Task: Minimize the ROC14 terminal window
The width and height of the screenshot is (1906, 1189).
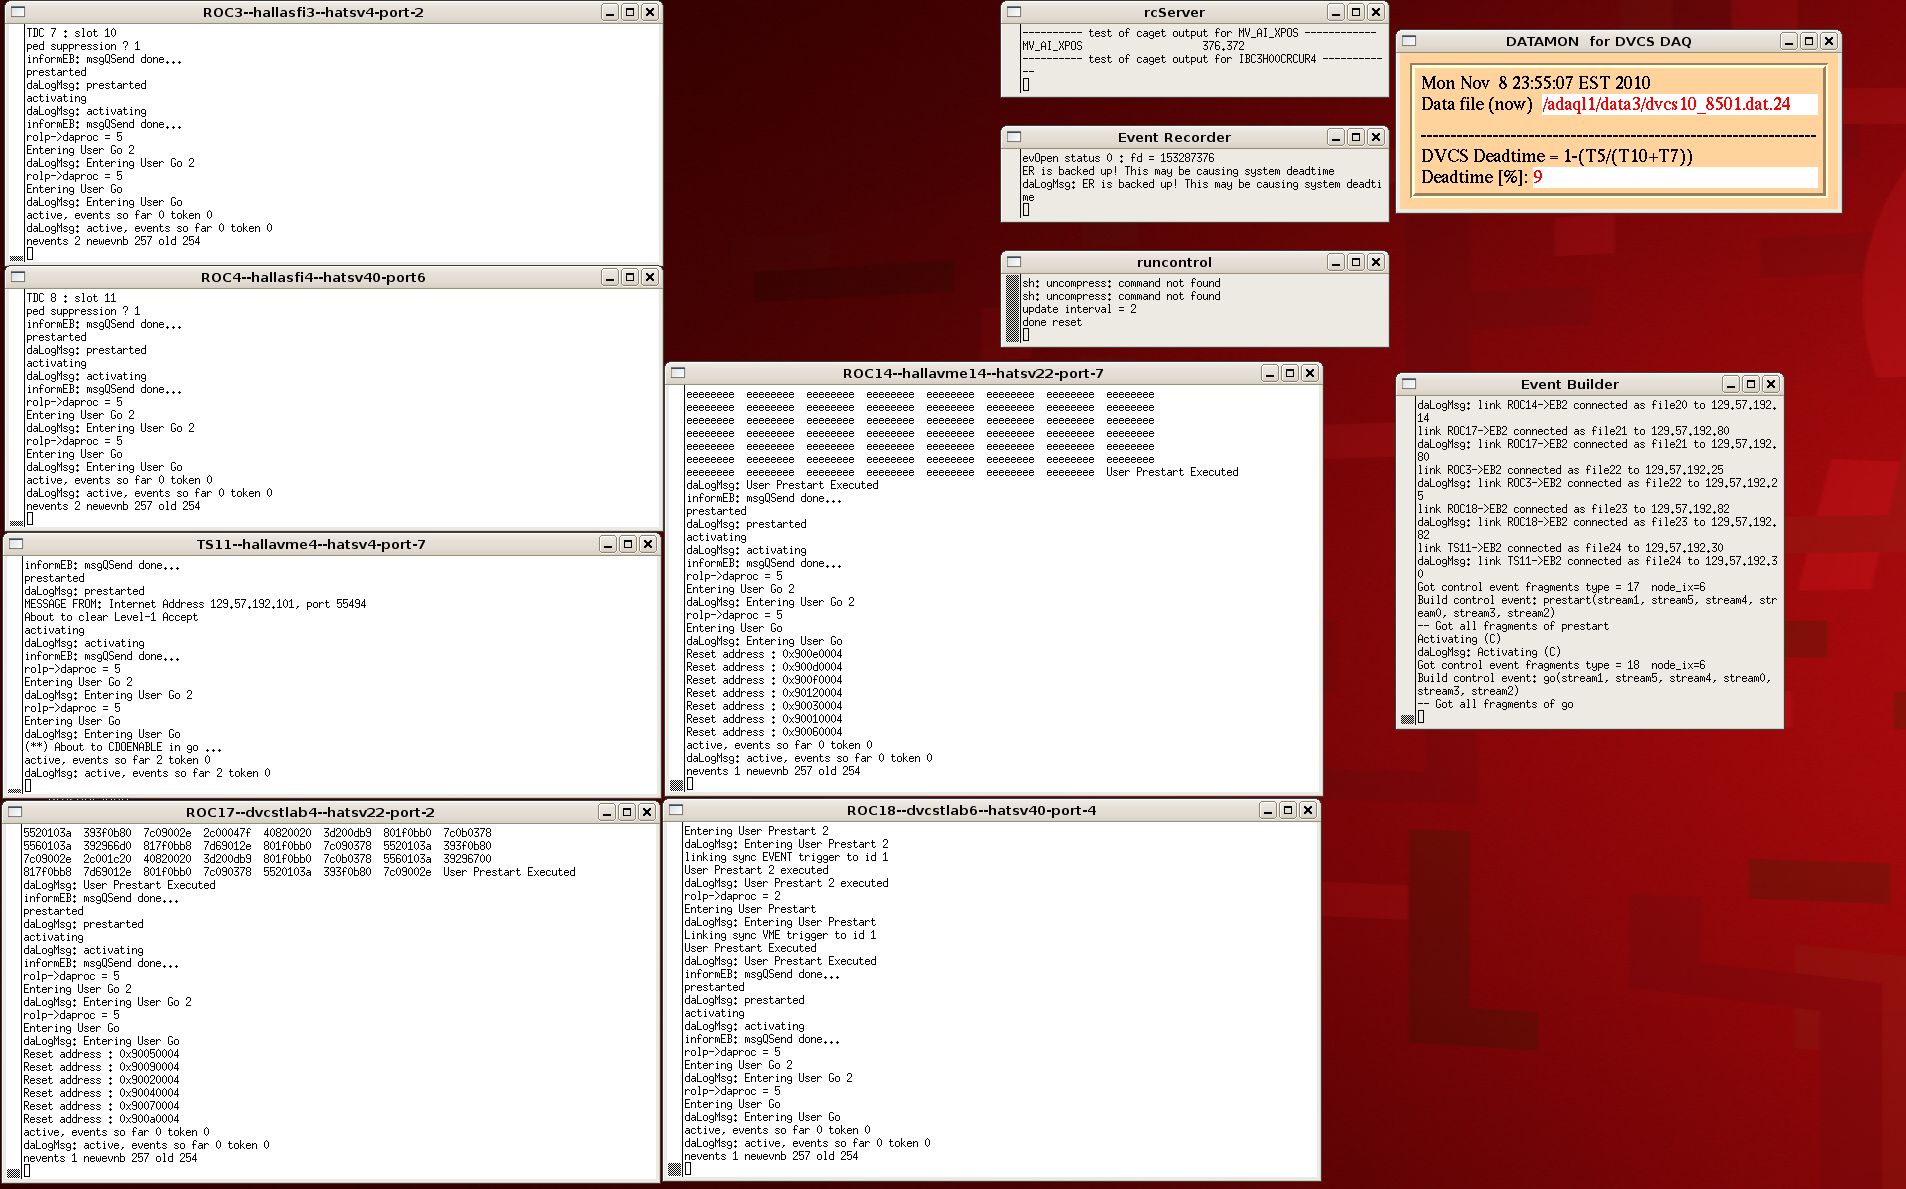Action: click(x=1270, y=373)
